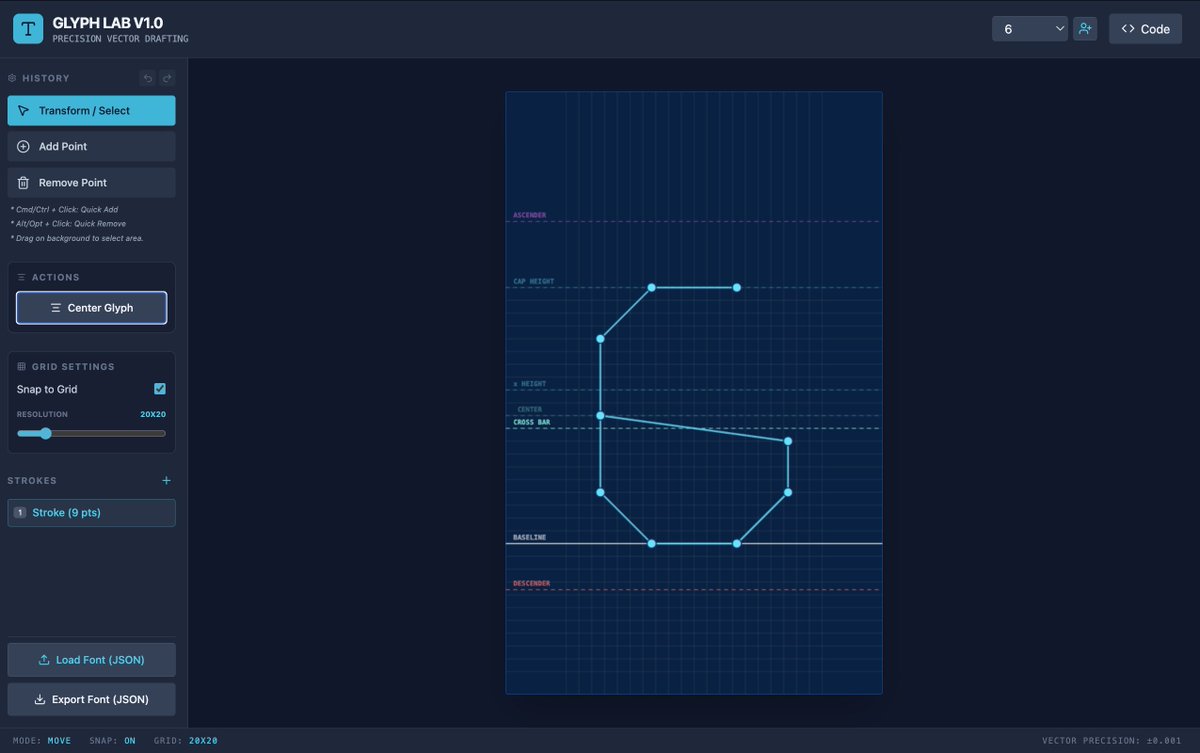Viewport: 1200px width, 753px height.
Task: Click the x HEIGHT guide label
Action: 529,384
